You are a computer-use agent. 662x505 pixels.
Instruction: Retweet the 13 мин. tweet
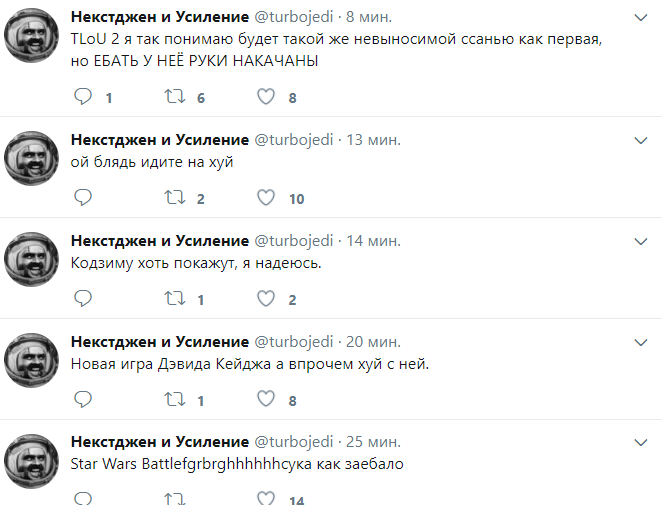pyautogui.click(x=174, y=198)
